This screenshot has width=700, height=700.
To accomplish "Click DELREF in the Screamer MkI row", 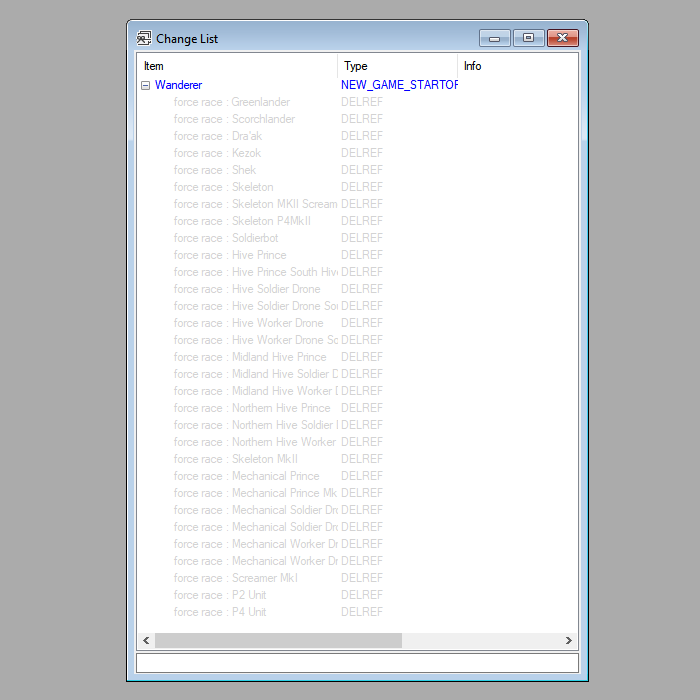I will [x=362, y=578].
